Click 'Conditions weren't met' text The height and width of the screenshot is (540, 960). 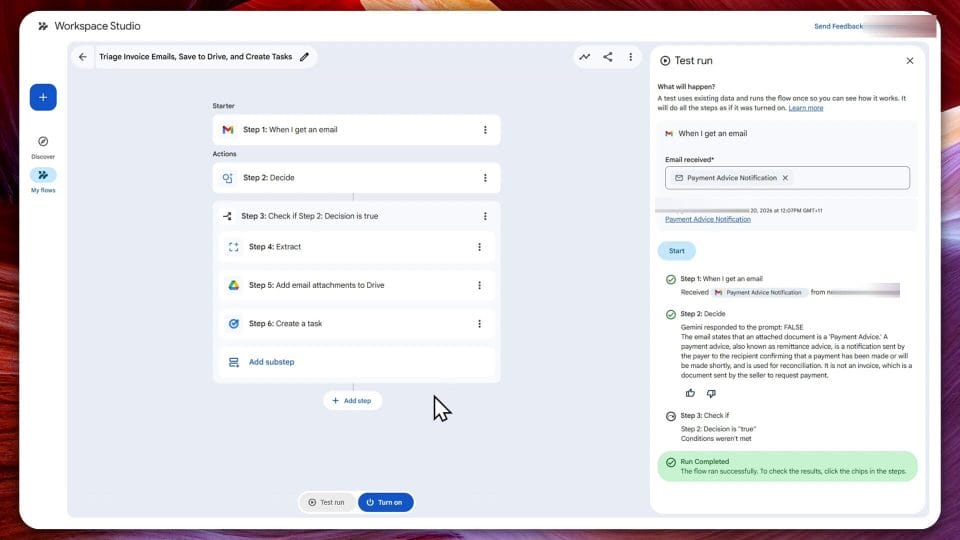(x=716, y=438)
